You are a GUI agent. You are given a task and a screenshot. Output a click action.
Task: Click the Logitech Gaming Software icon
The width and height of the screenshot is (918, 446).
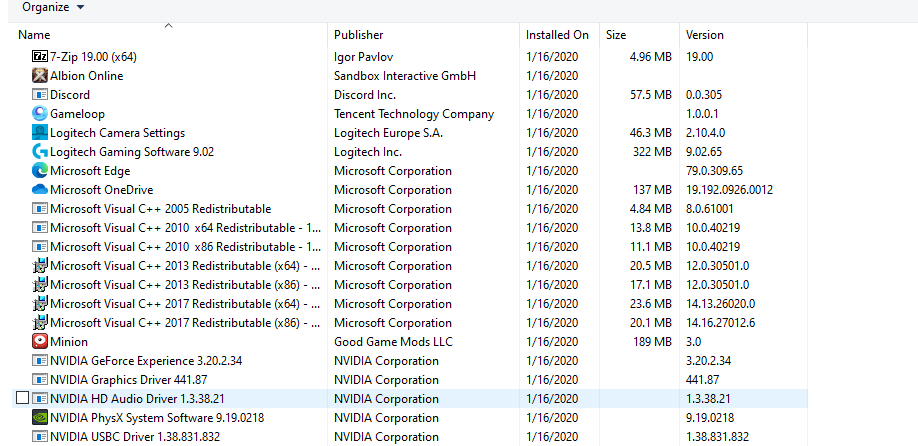click(39, 152)
